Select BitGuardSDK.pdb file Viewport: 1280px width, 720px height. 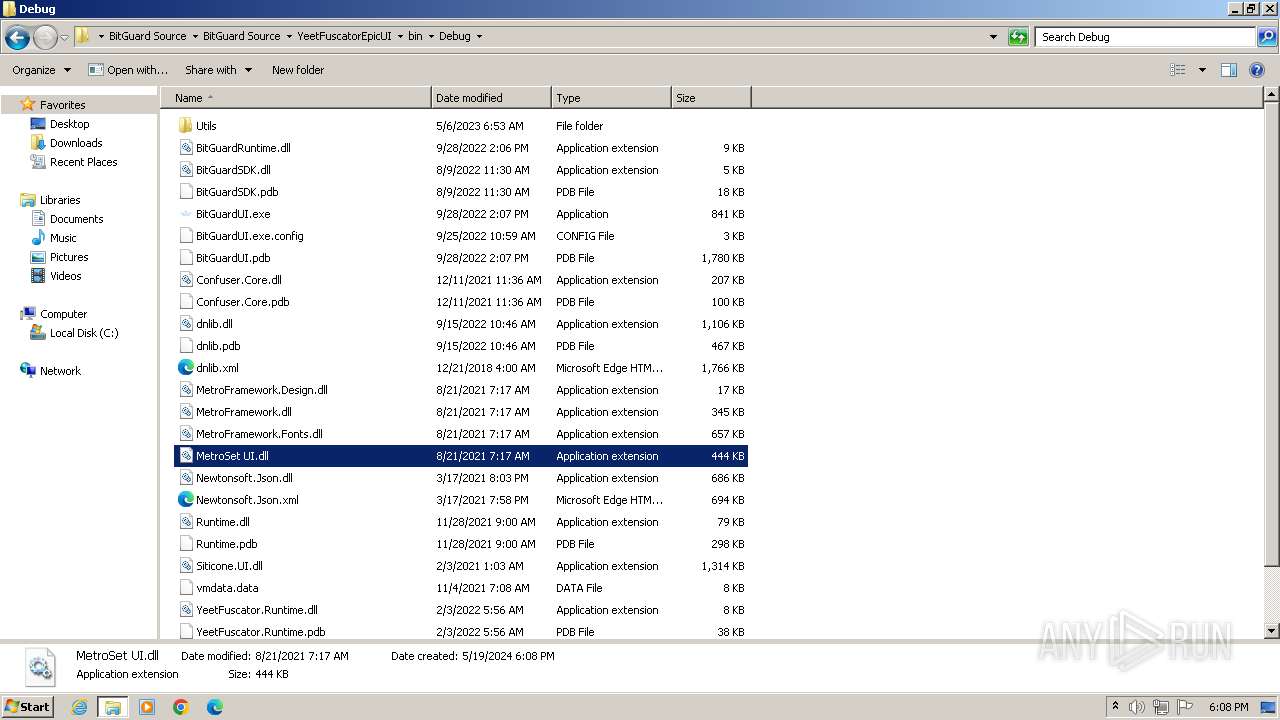click(237, 192)
